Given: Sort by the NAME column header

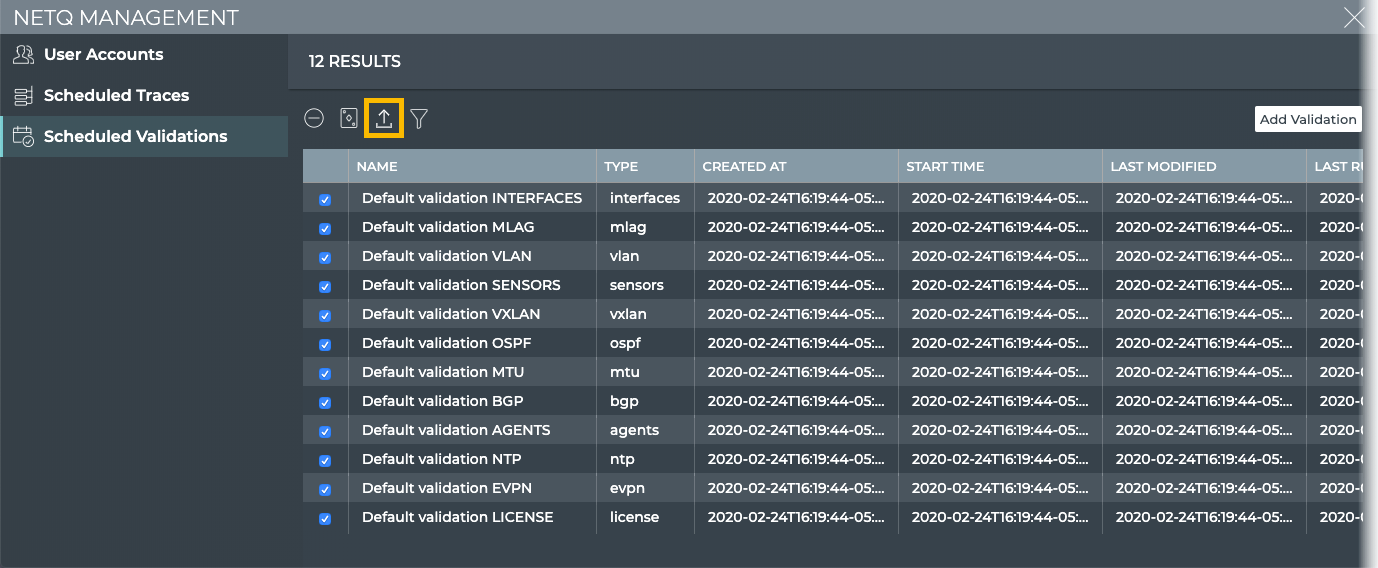Looking at the screenshot, I should pos(377,167).
